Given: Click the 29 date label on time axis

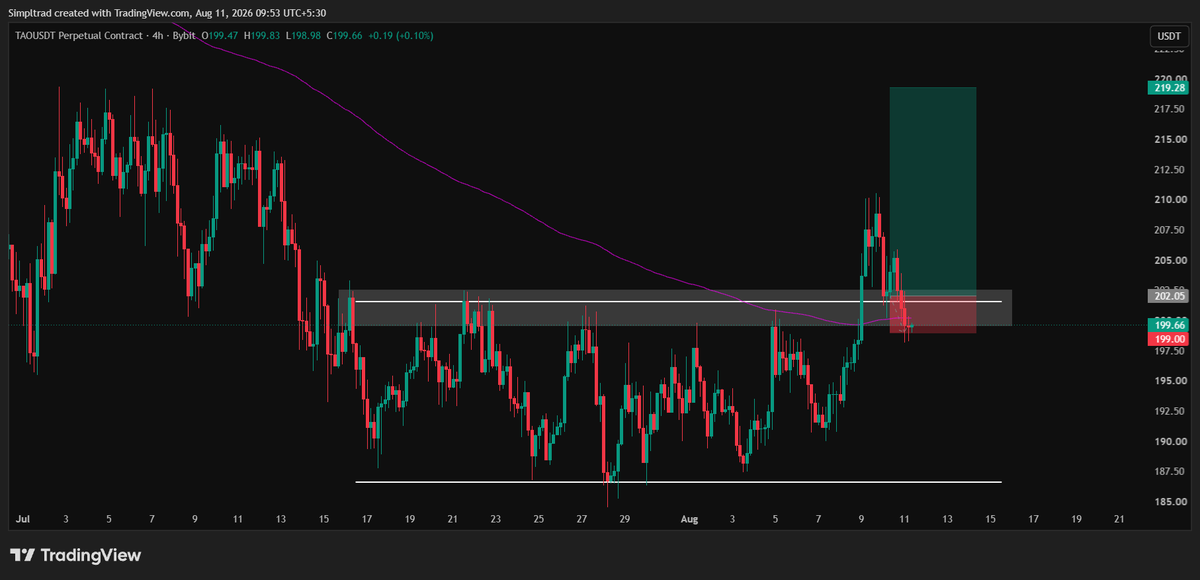Looking at the screenshot, I should 625,520.
